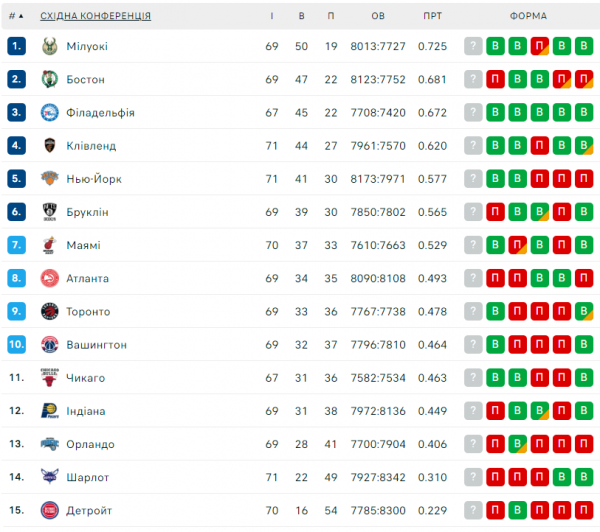Open the СХІДНА КОНФЕРЕНЦІЯ header link
The height and width of the screenshot is (532, 600).
96,16
